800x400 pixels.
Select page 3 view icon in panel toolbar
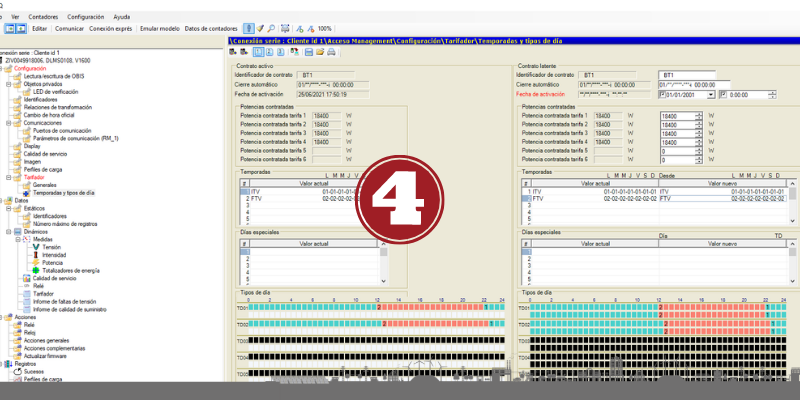point(280,52)
